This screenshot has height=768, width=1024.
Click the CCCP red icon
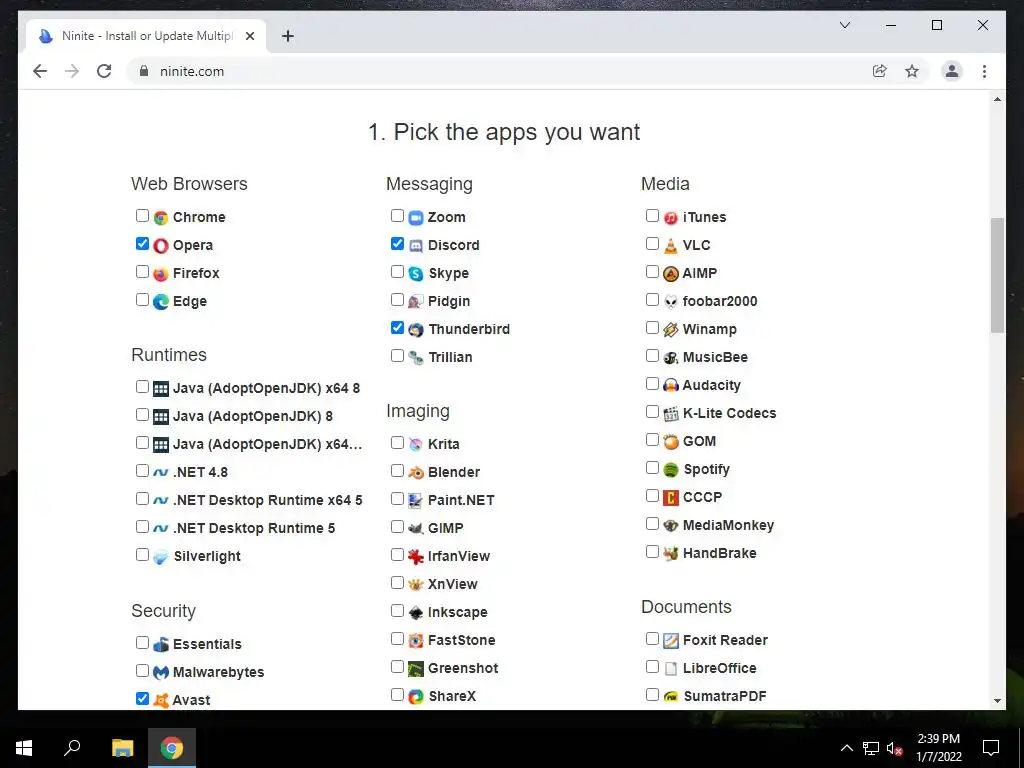[671, 498]
